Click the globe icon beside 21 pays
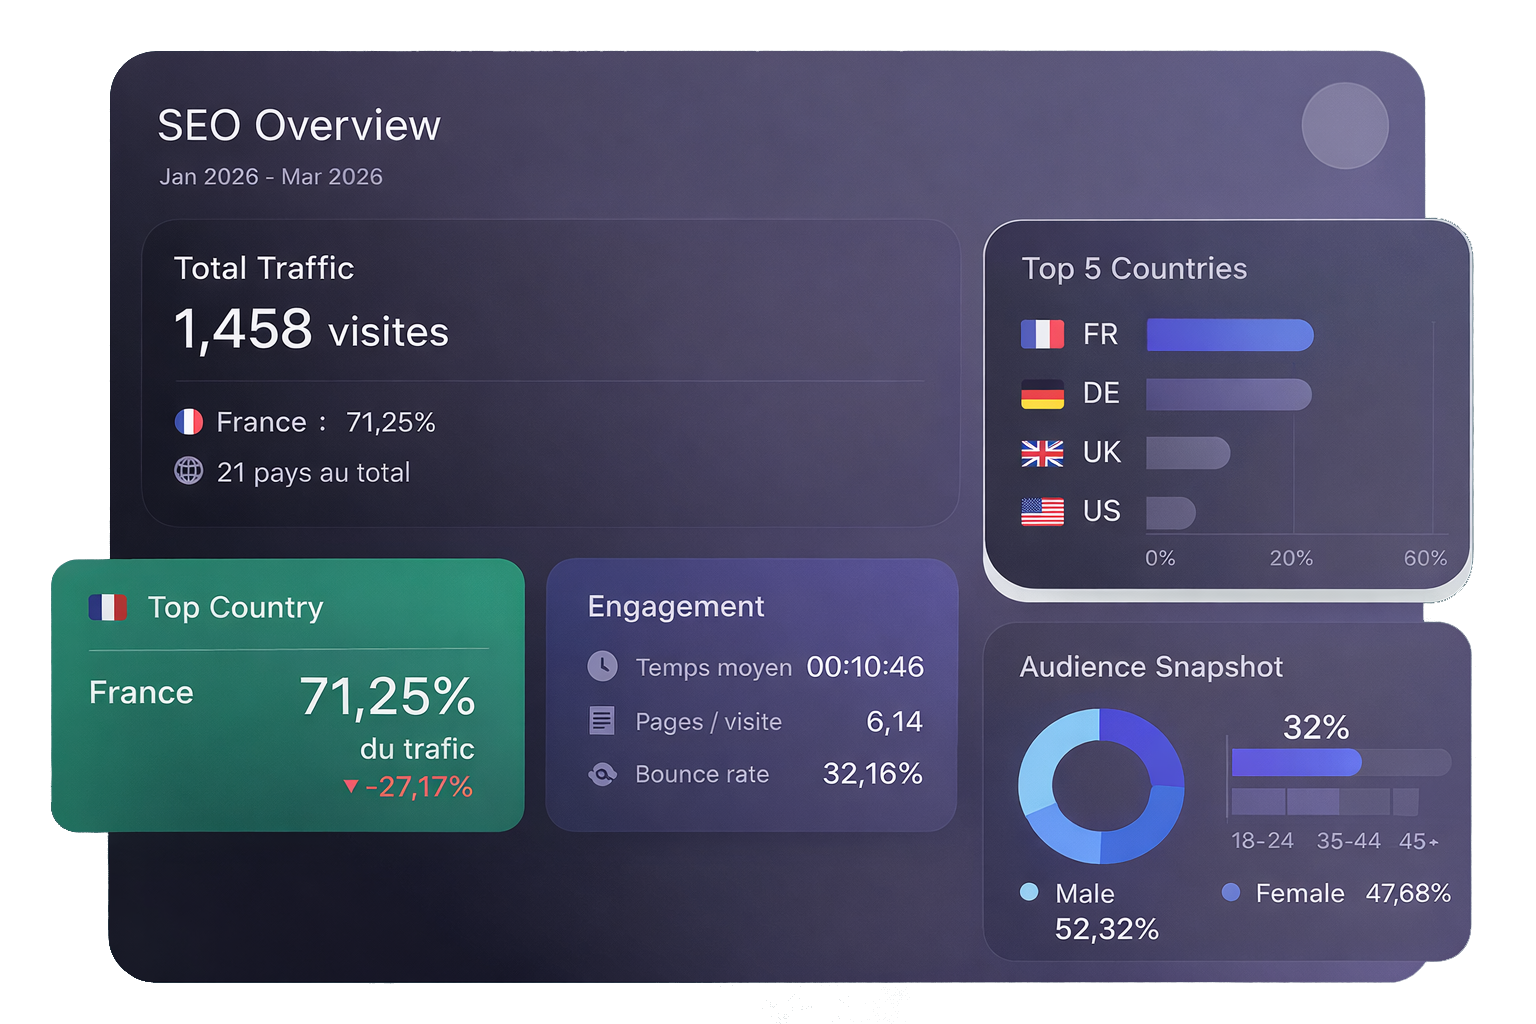Viewport: 1536px width, 1024px height. coord(189,471)
